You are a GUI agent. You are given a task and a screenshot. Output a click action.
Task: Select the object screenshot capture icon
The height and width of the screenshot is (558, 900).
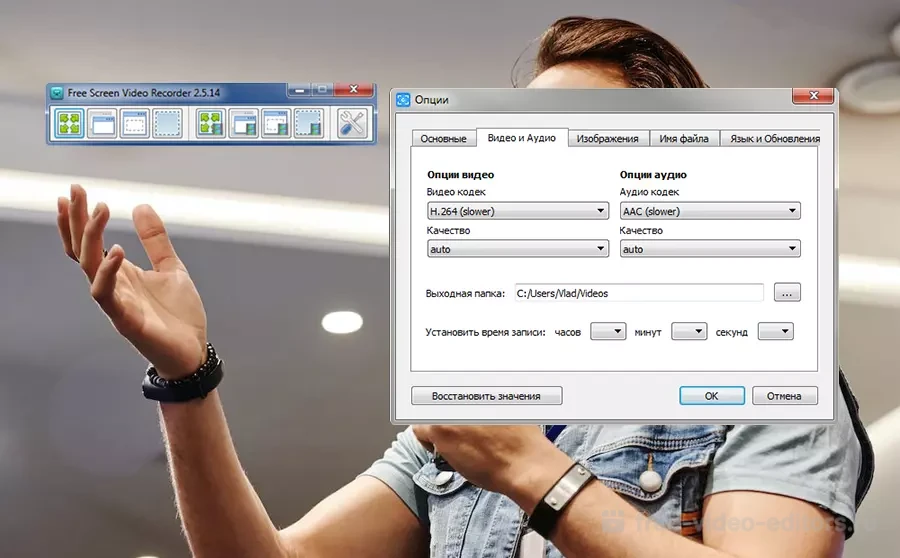[x=135, y=123]
